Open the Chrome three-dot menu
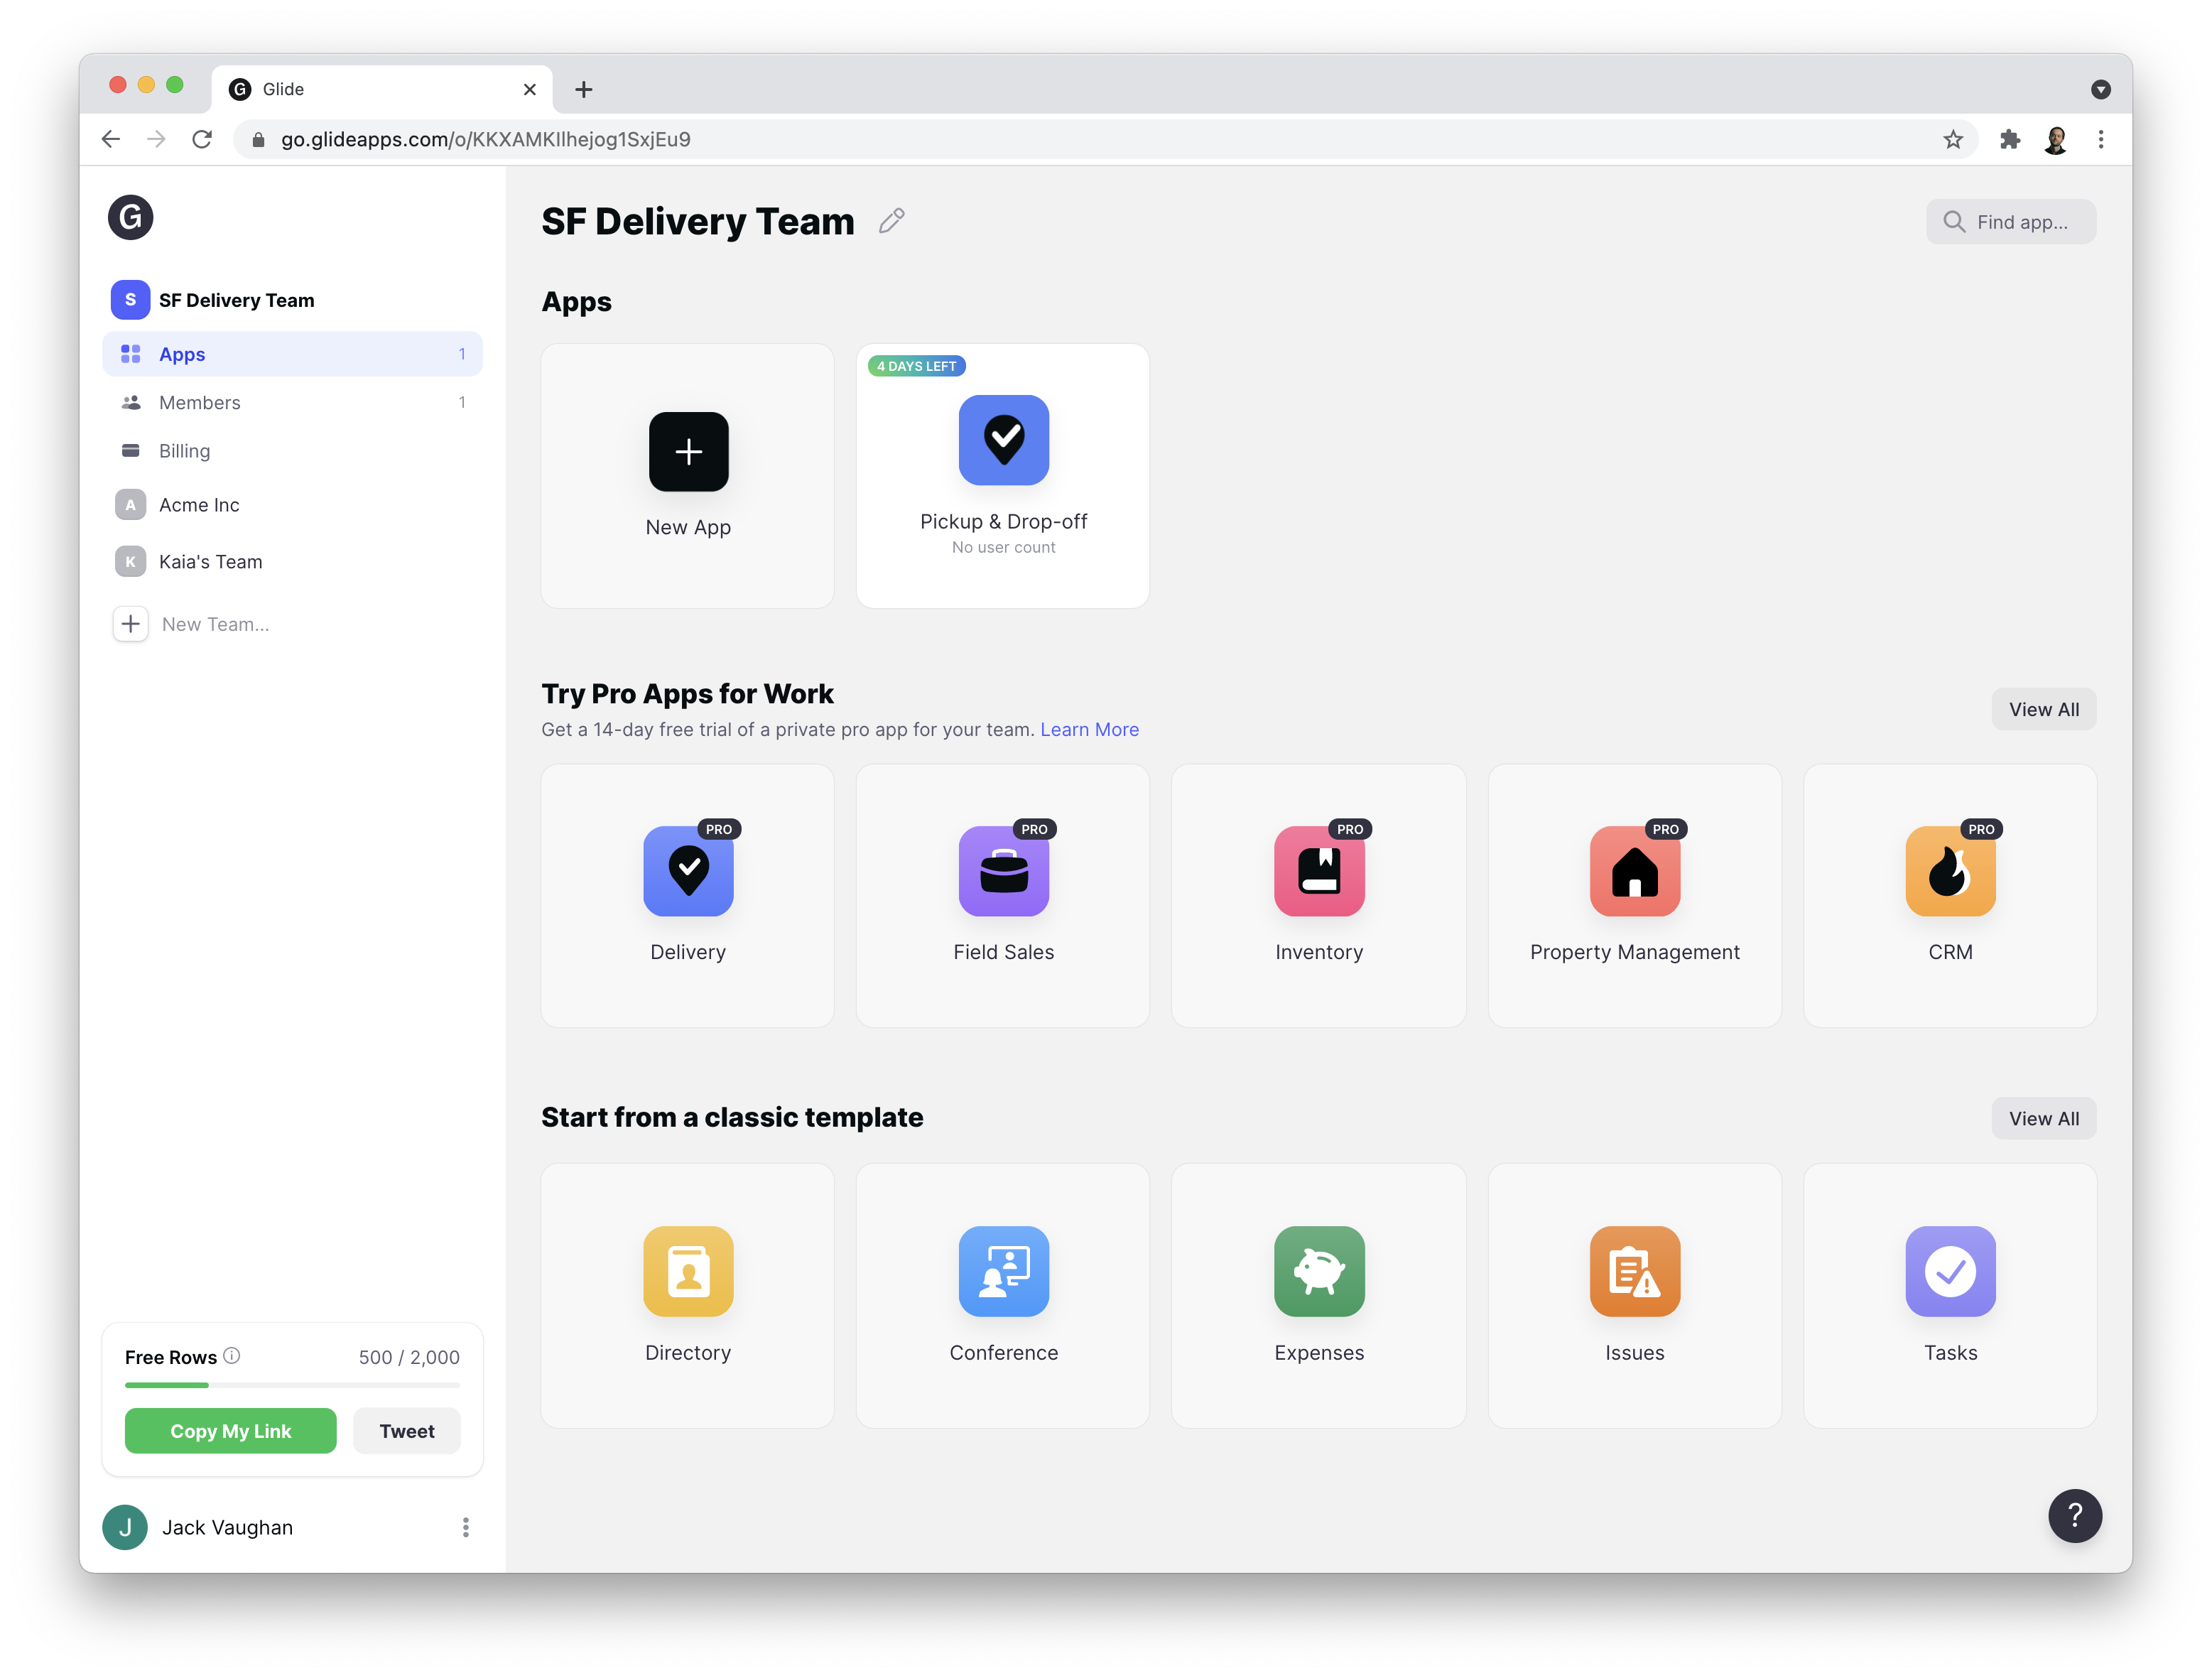The image size is (2212, 1678). 2100,140
